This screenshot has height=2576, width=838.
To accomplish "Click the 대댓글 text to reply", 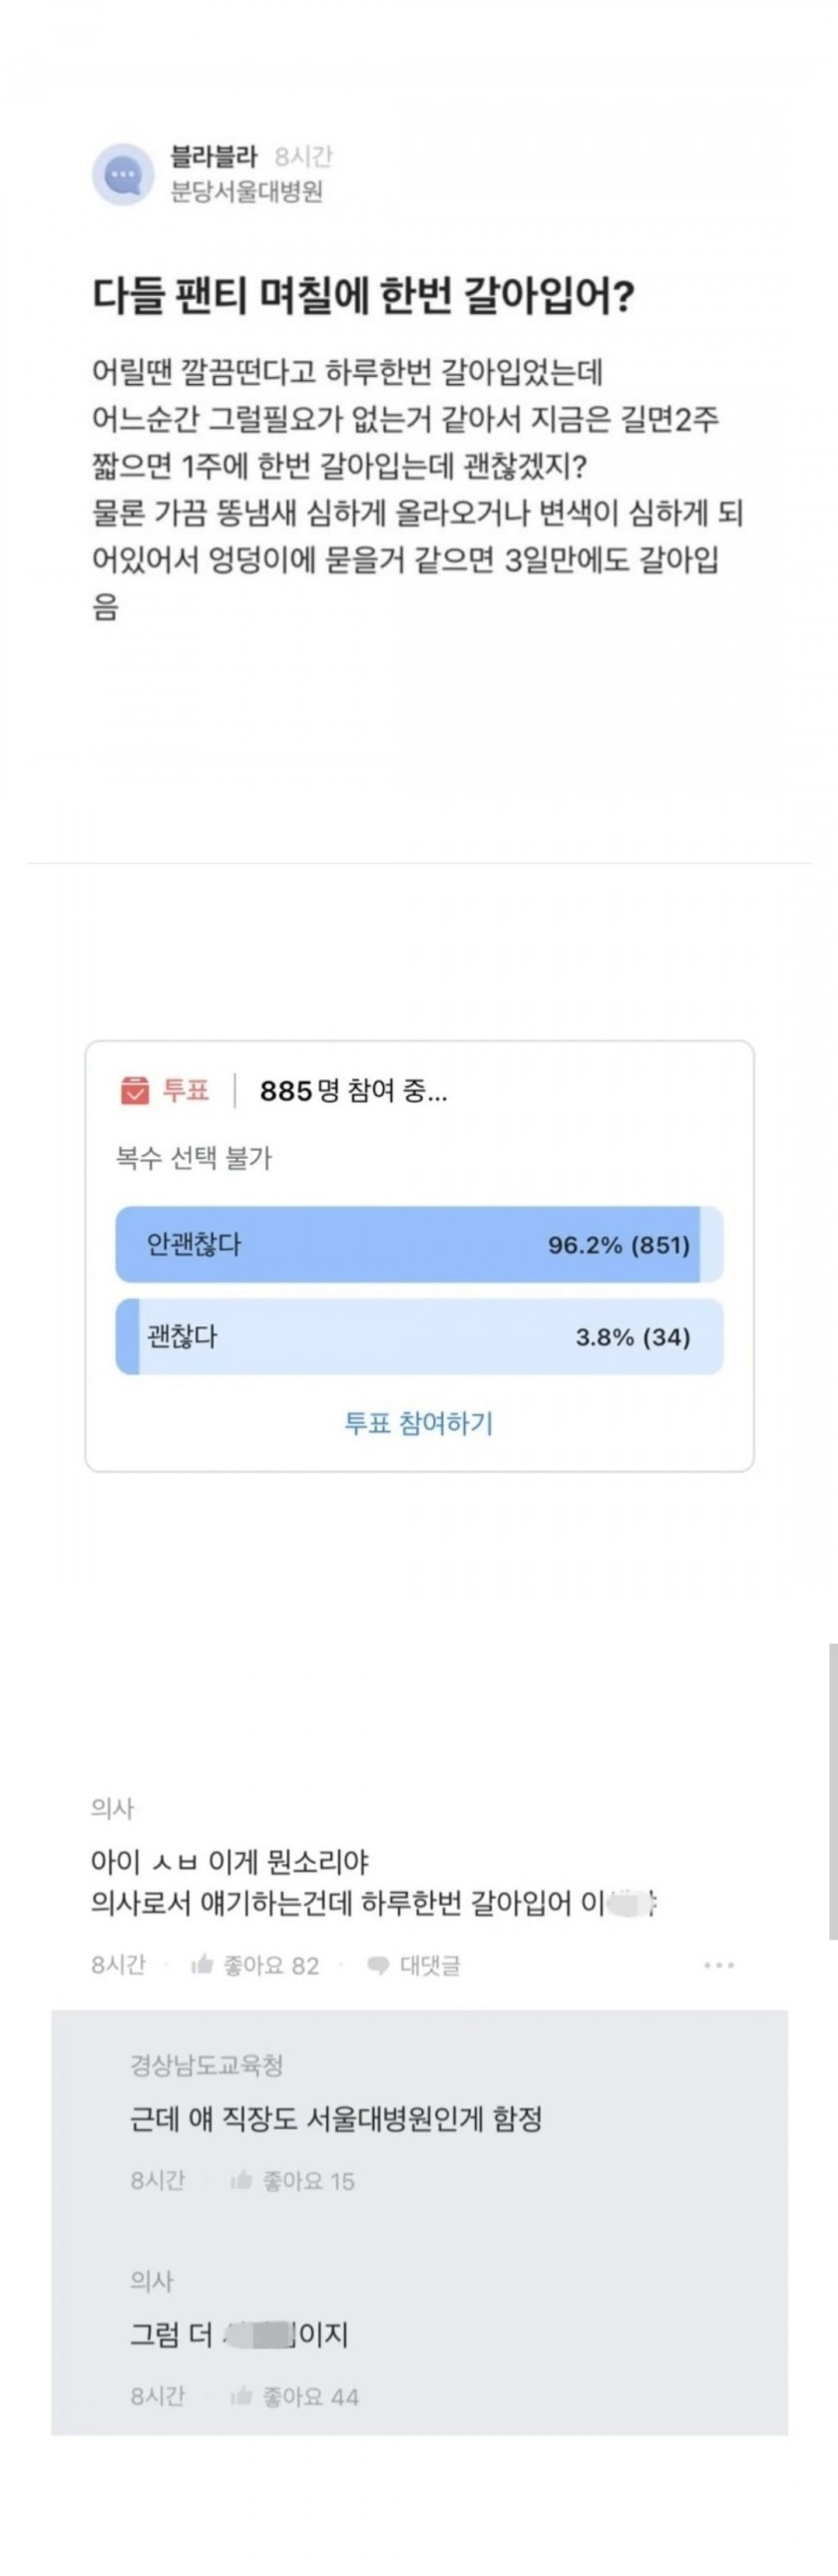I will (430, 1966).
